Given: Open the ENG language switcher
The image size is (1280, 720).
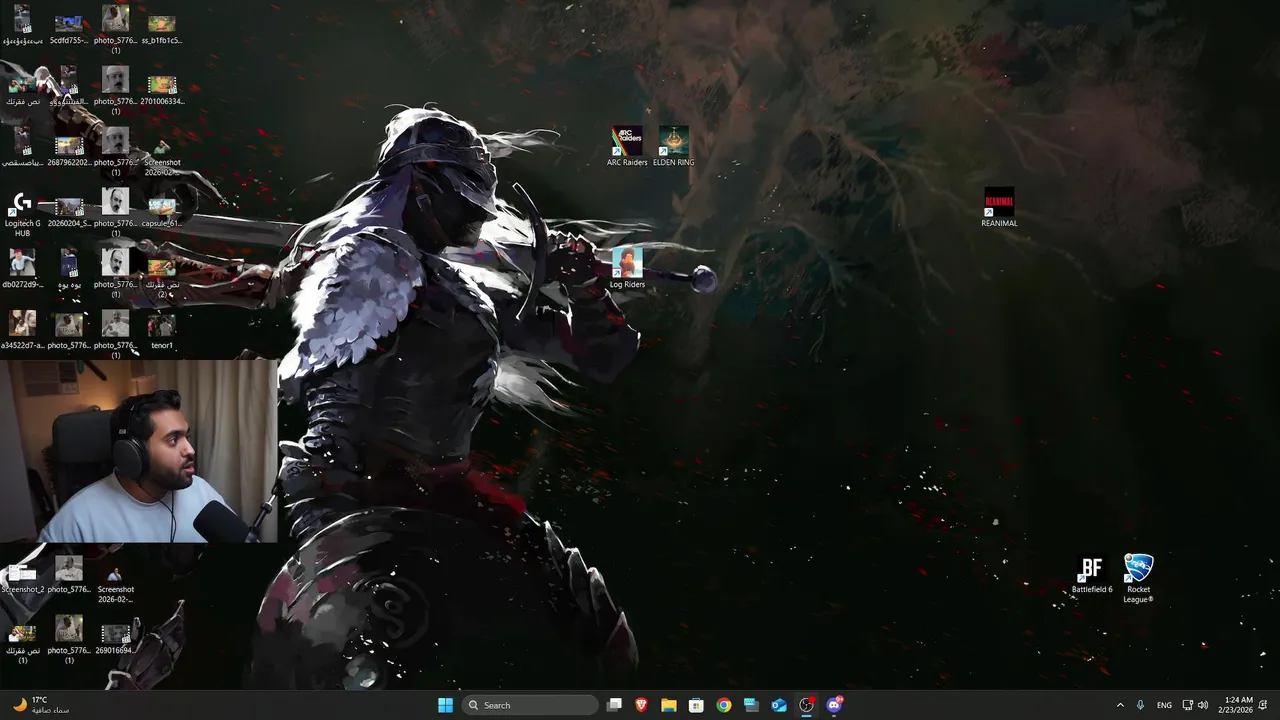Looking at the screenshot, I should pyautogui.click(x=1164, y=705).
